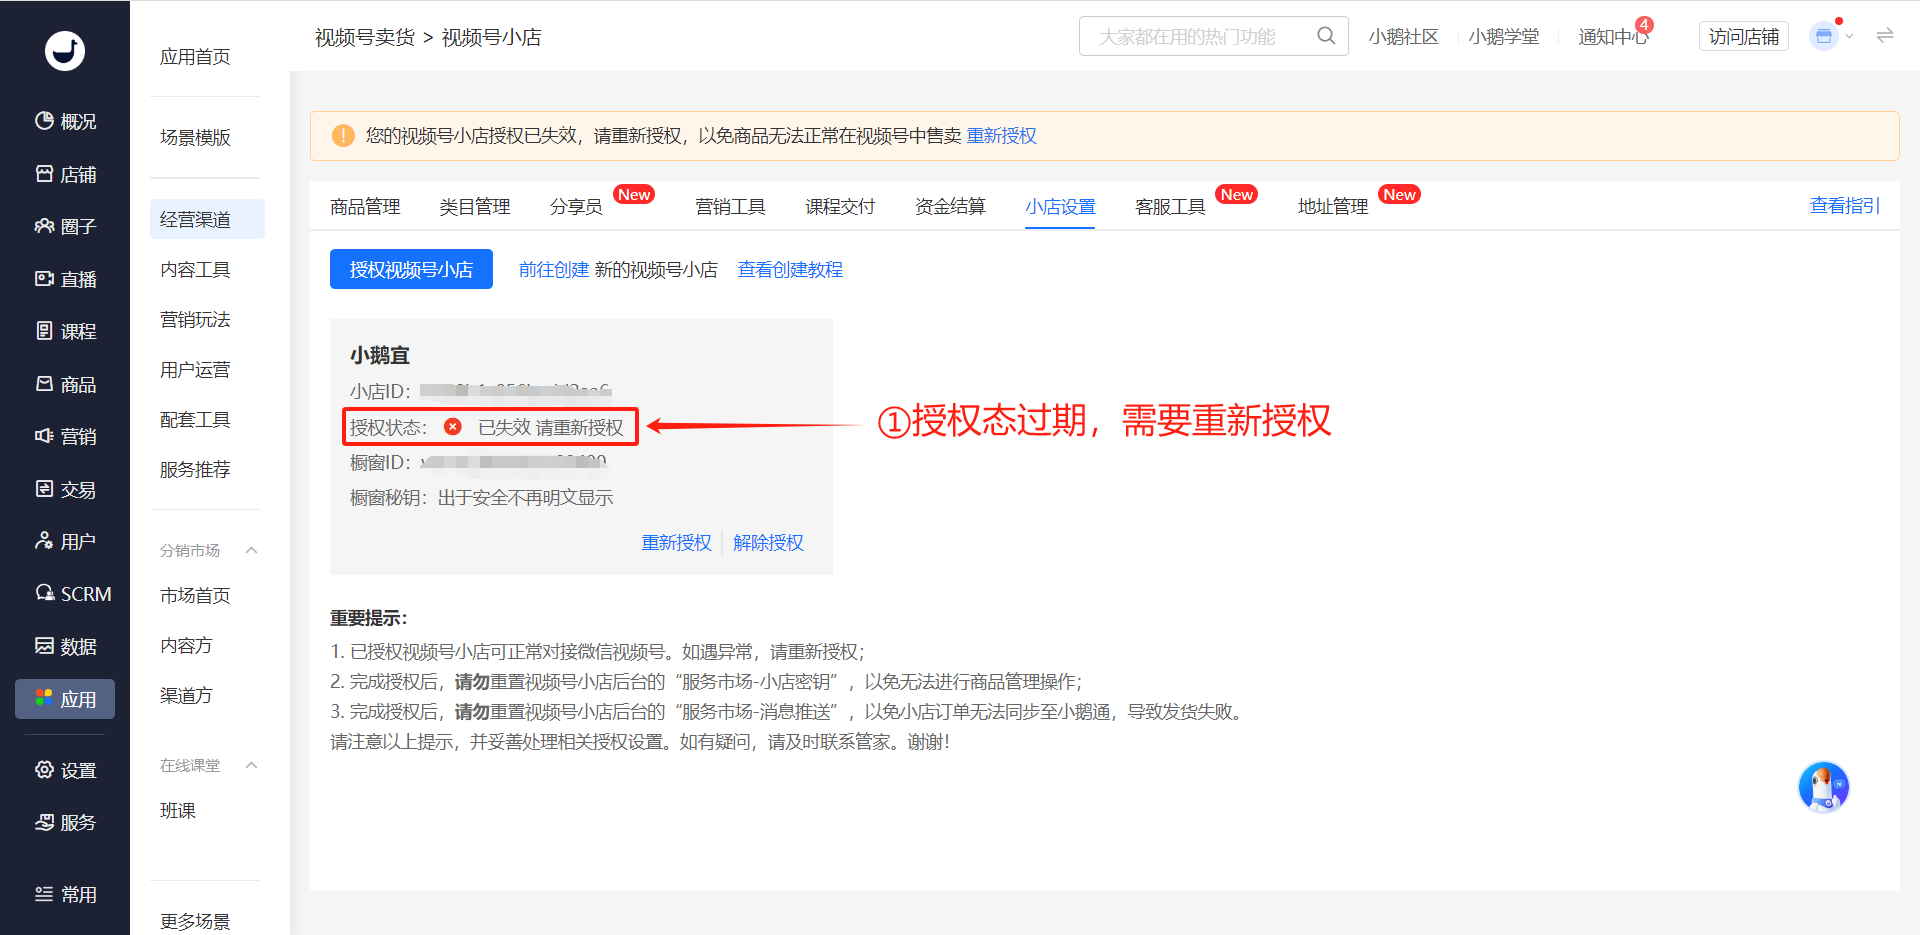Viewport: 1920px width, 935px height.
Task: Click the search magnifier icon
Action: pos(1326,36)
